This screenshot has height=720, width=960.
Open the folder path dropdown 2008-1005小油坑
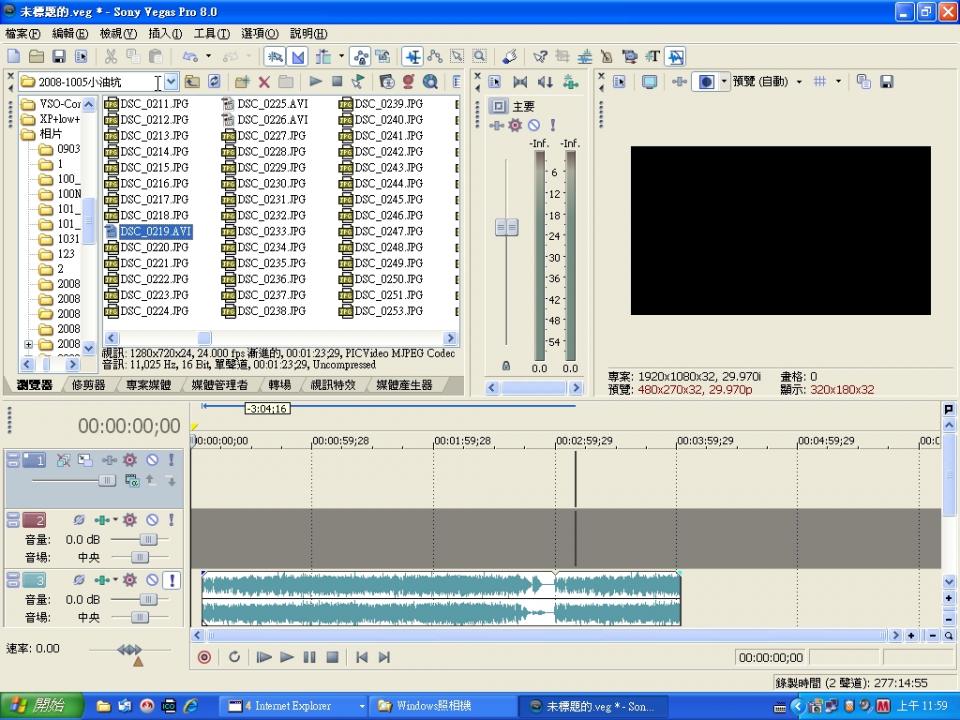pyautogui.click(x=171, y=82)
